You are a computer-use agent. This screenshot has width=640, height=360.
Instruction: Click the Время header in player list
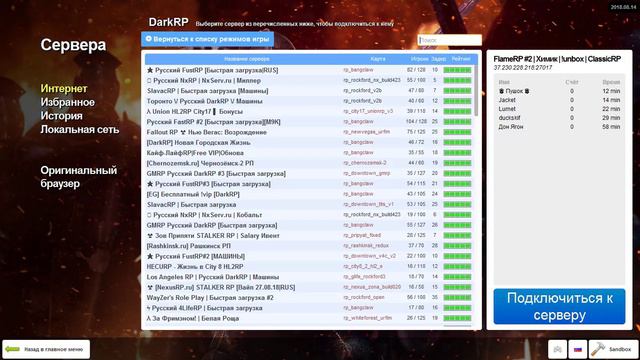coord(611,82)
